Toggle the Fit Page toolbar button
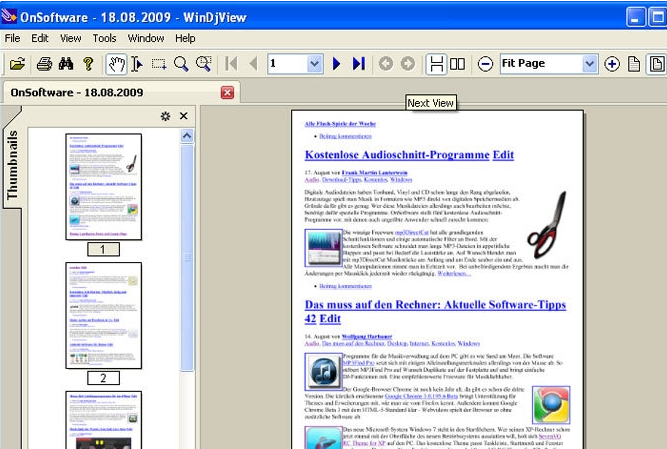Image resolution: width=667 pixels, height=449 pixels. tap(656, 64)
